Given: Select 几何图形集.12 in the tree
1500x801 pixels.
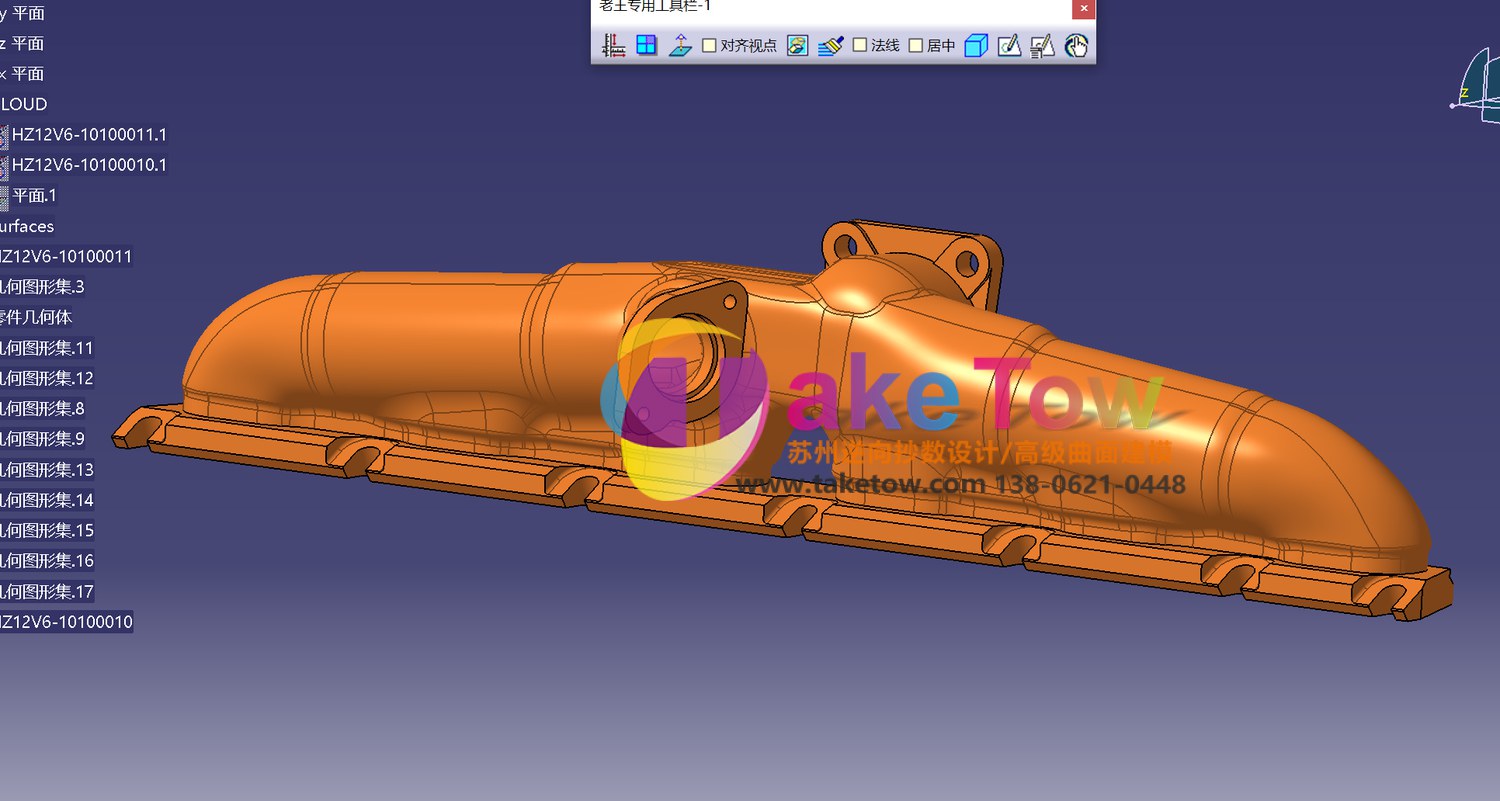Looking at the screenshot, I should coord(47,378).
